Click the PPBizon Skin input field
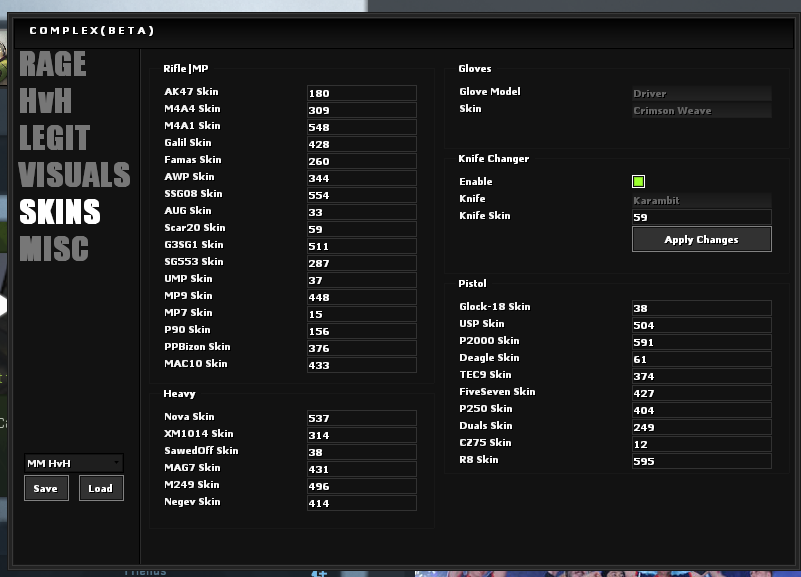Viewport: 801px width, 577px height. coord(362,348)
